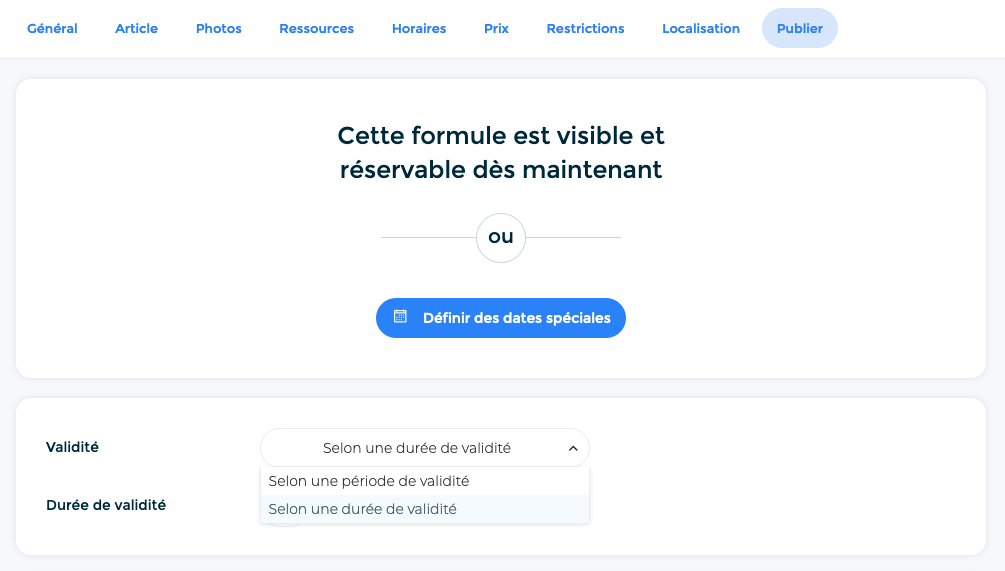Click the chevron arrow in the Validité dropdown
Image resolution: width=1005 pixels, height=571 pixels.
(x=573, y=449)
